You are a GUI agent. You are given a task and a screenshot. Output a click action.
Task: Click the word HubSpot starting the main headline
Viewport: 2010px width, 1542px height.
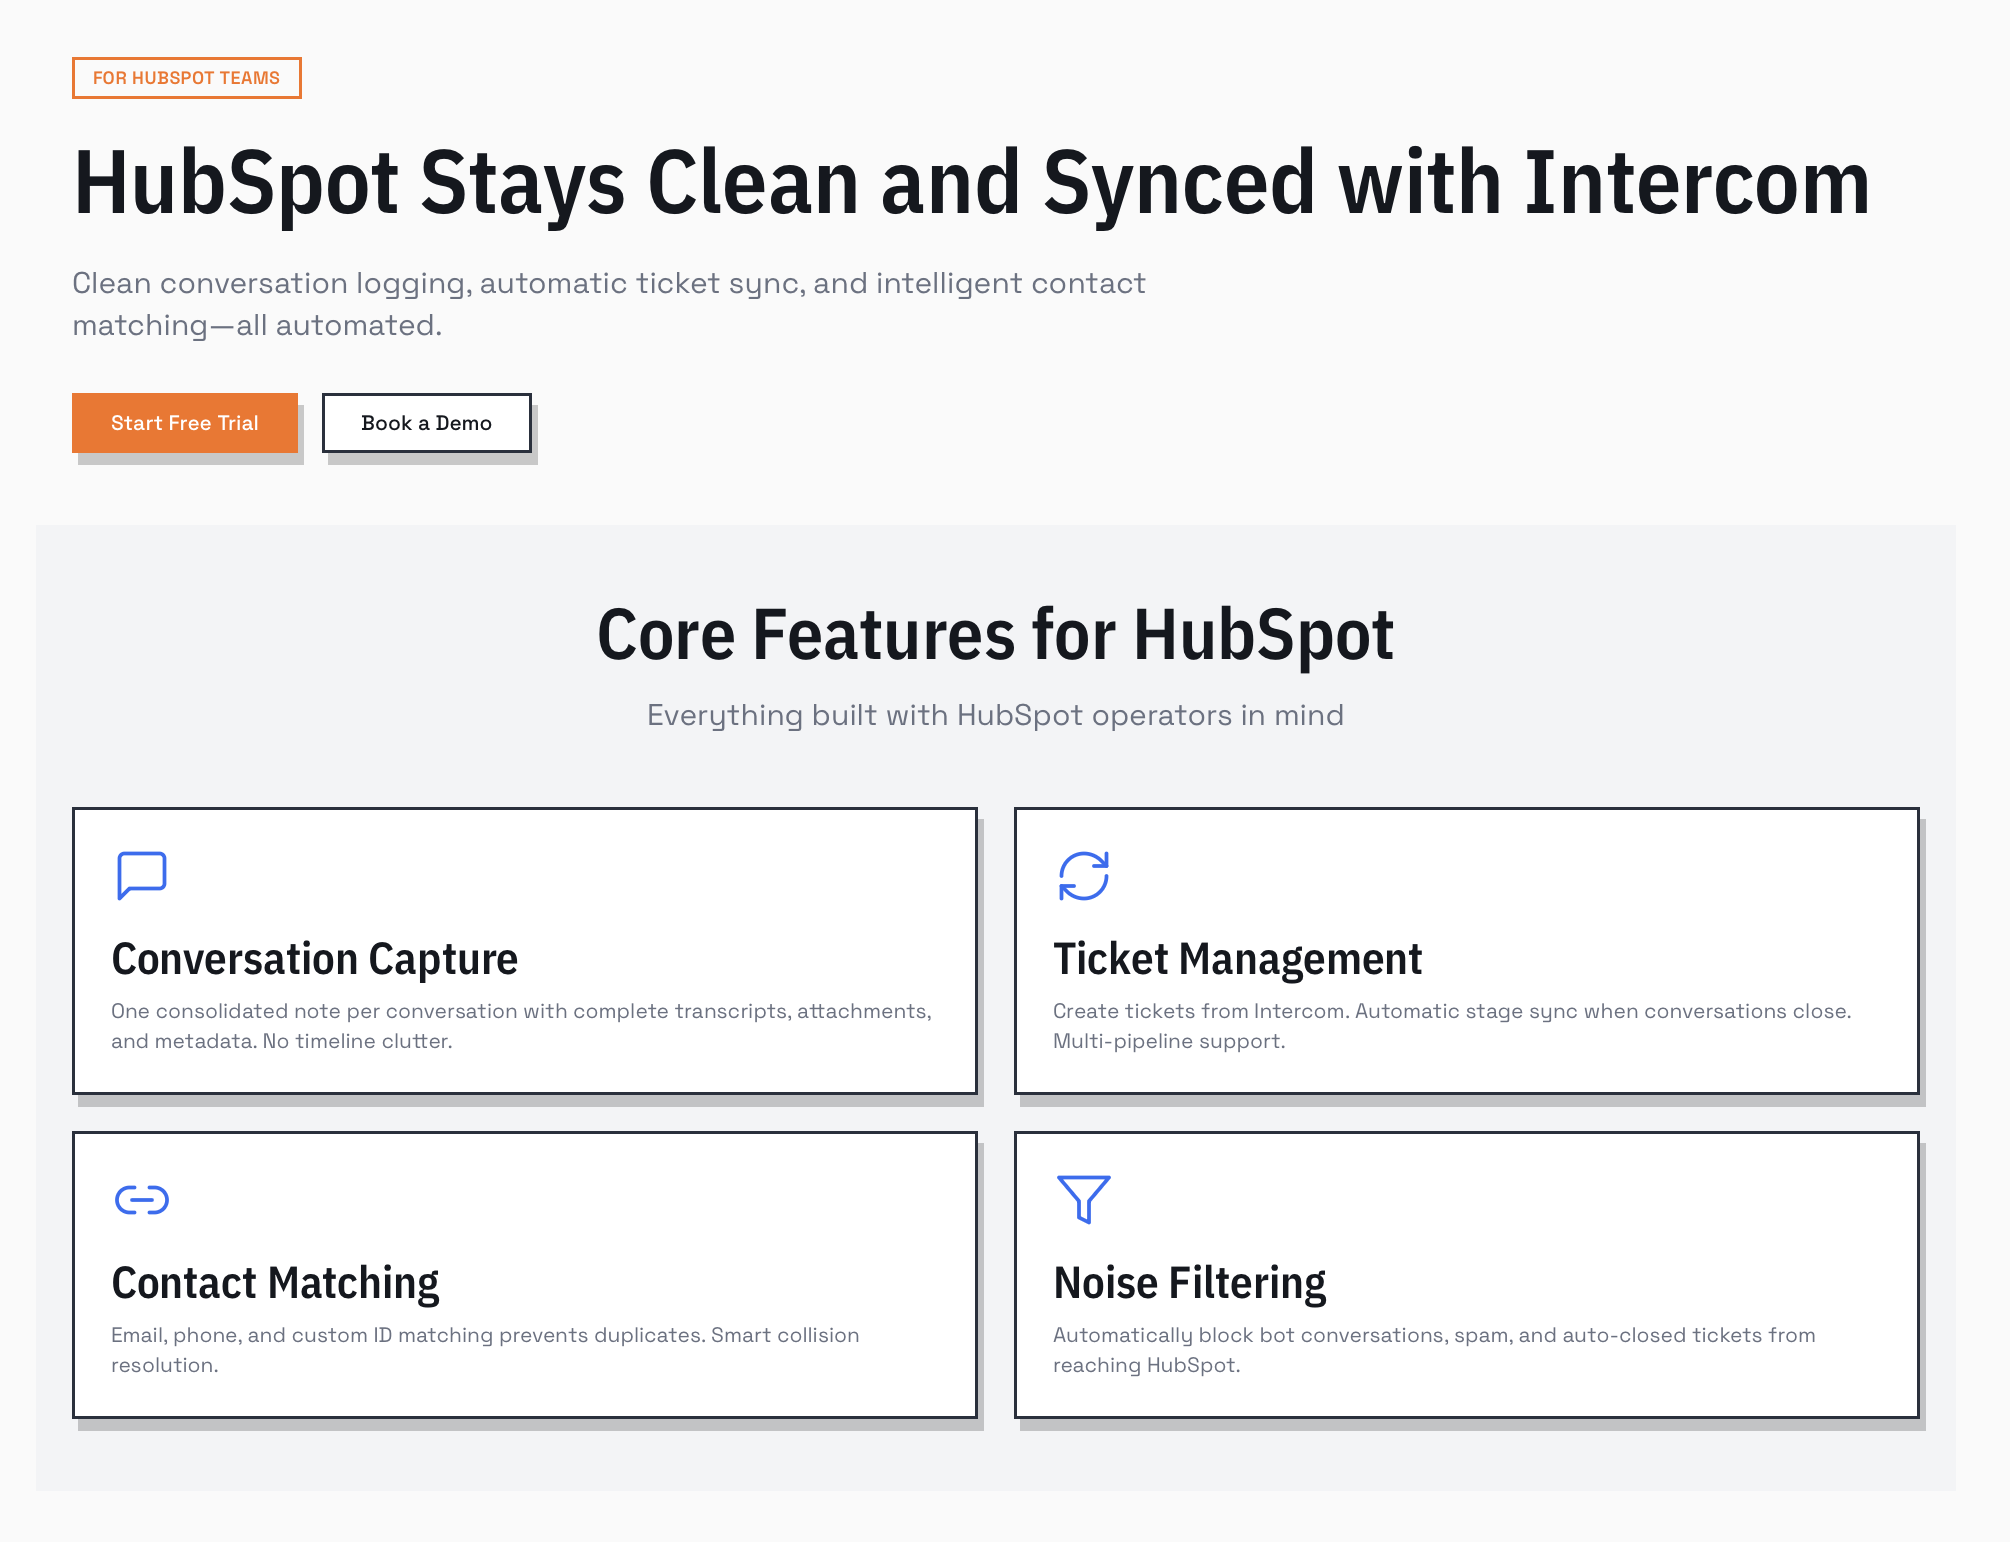click(237, 183)
